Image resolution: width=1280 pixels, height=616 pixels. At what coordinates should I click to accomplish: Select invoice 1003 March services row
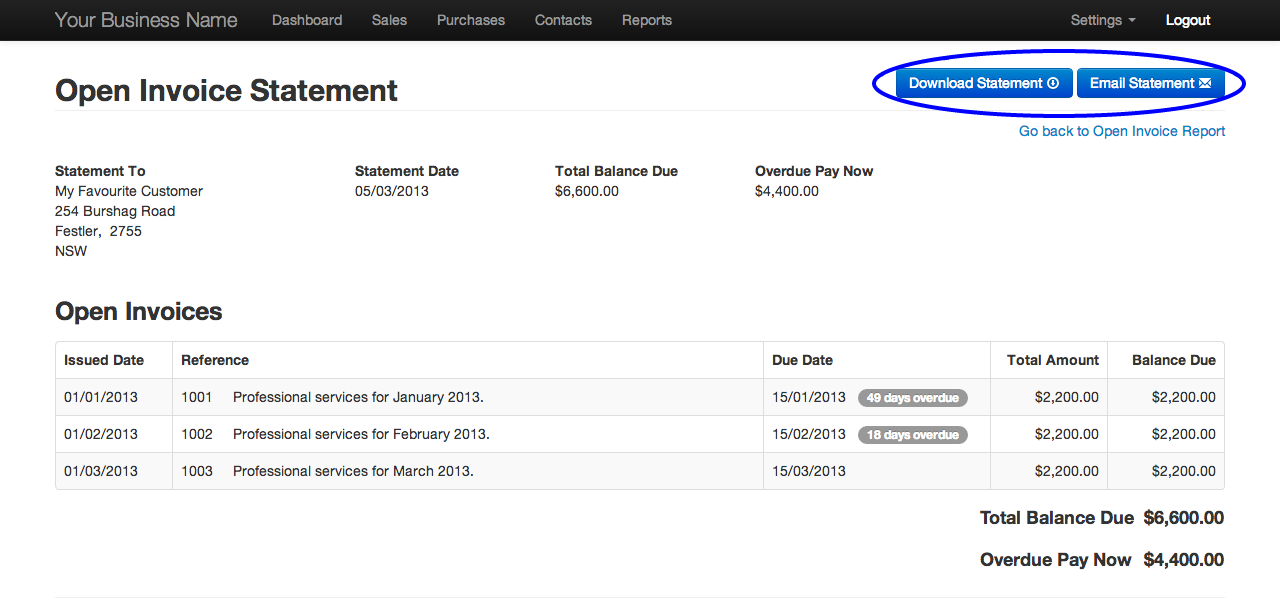(353, 471)
